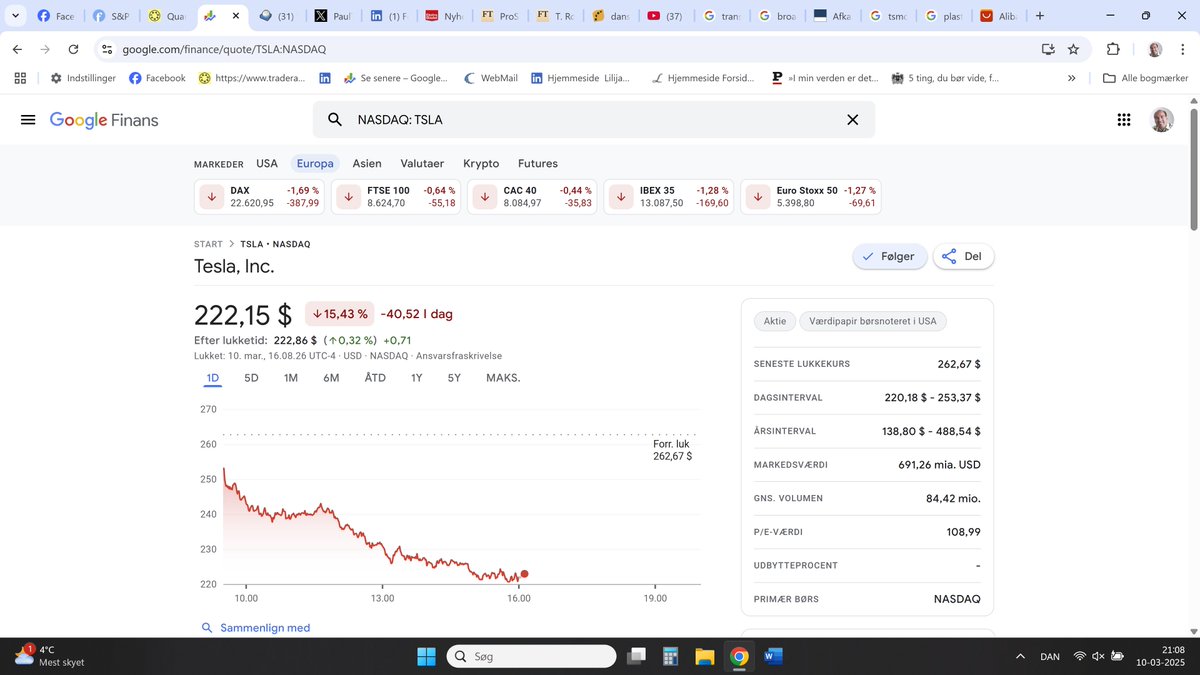Click the Værdipapir børsnoteret i USA chip

click(x=873, y=322)
